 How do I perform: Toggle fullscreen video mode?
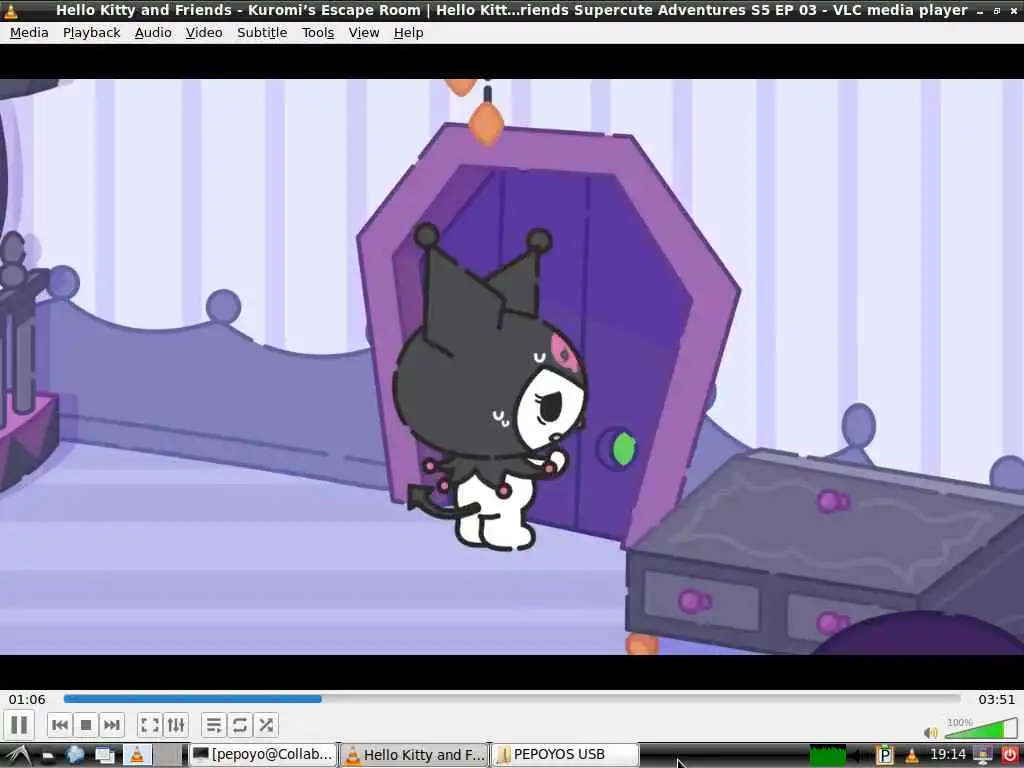tap(150, 725)
